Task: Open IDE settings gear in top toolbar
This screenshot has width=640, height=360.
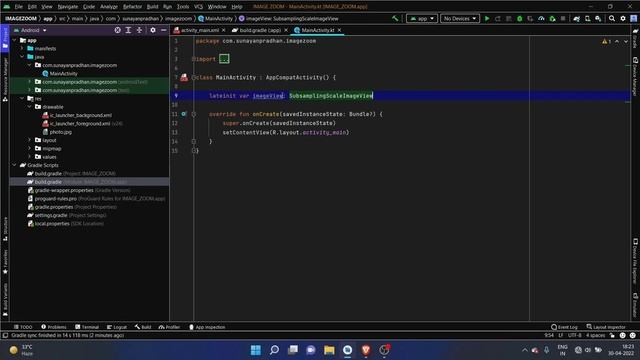Action: [x=623, y=18]
